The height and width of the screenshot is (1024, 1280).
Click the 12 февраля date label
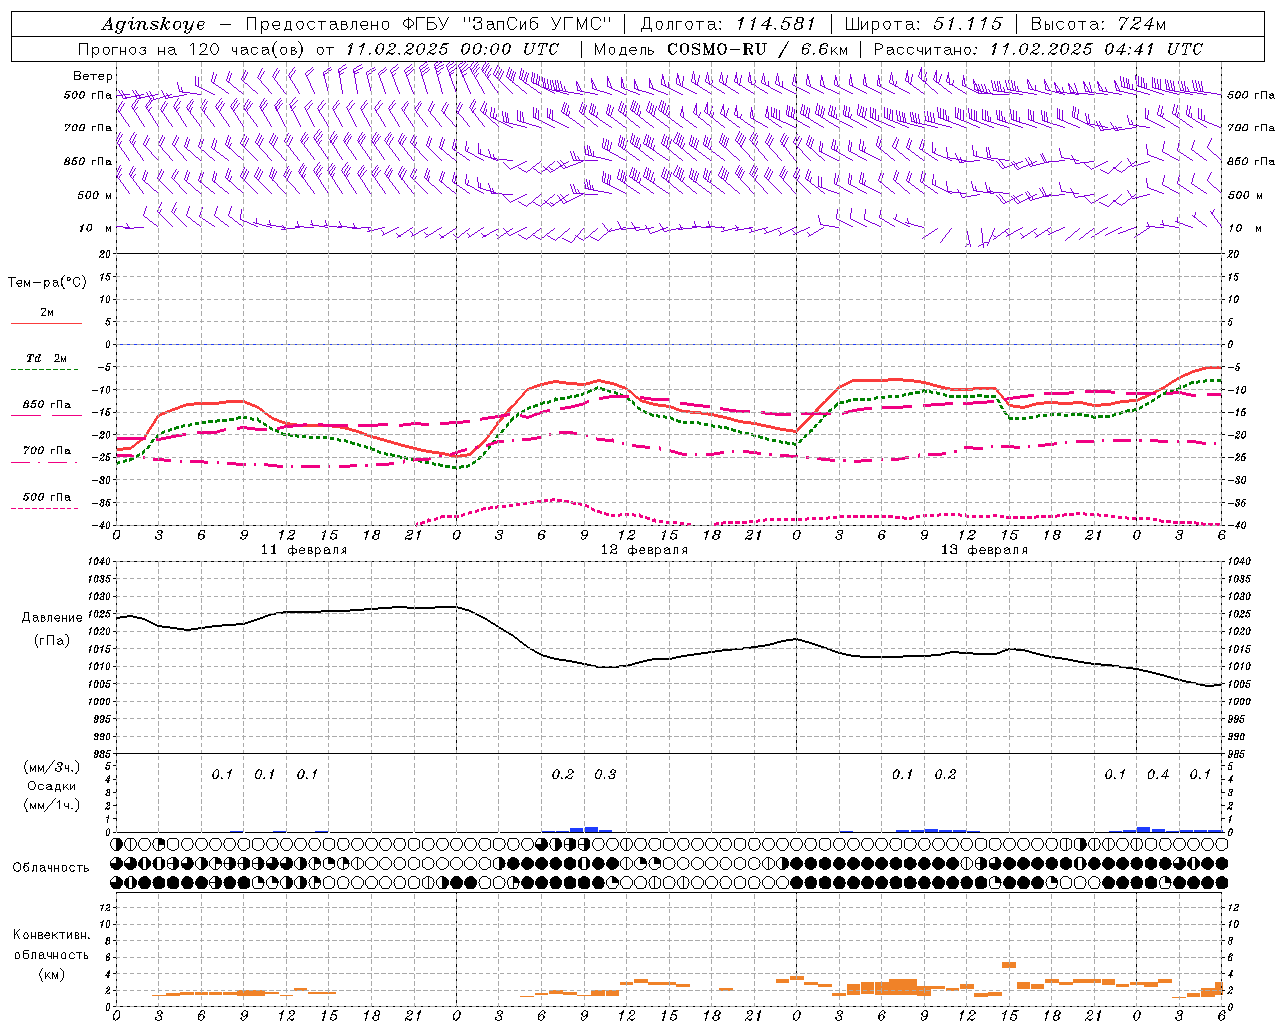click(x=644, y=550)
